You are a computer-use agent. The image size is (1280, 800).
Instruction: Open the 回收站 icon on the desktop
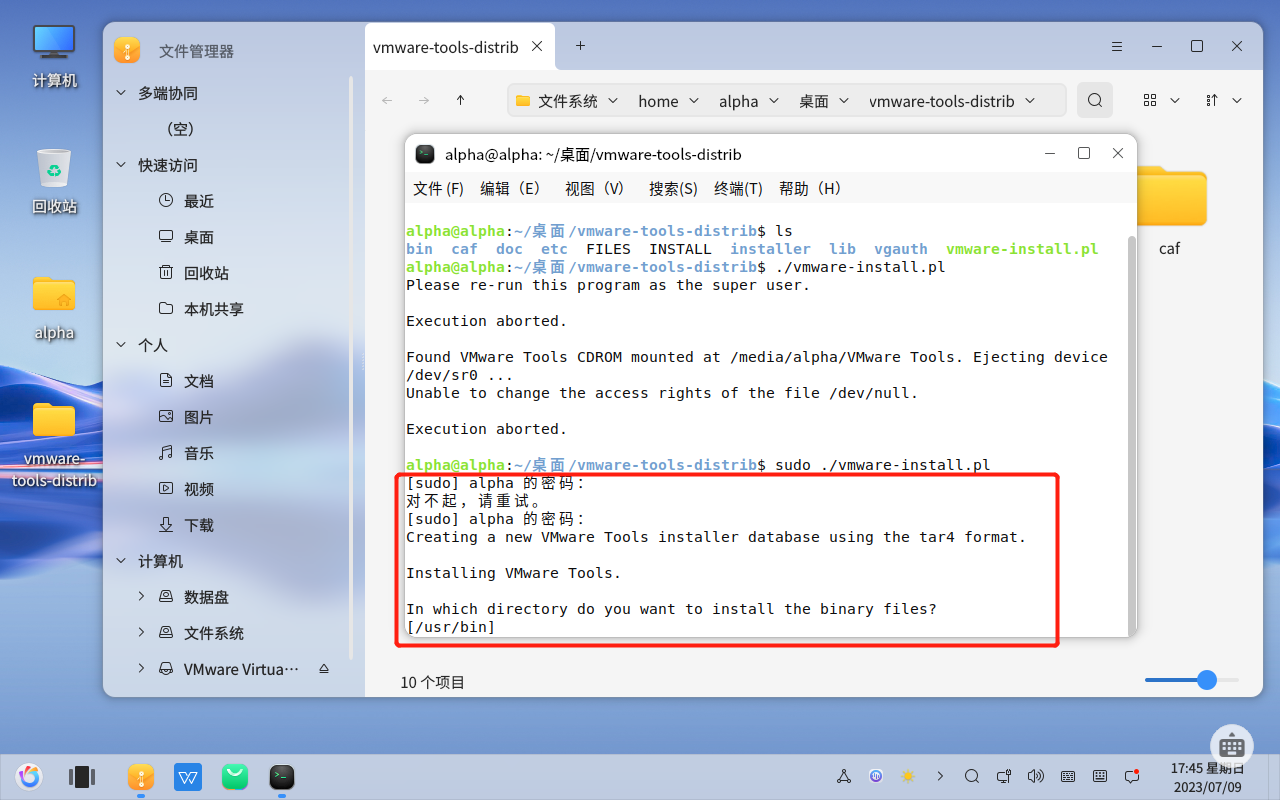tap(54, 181)
